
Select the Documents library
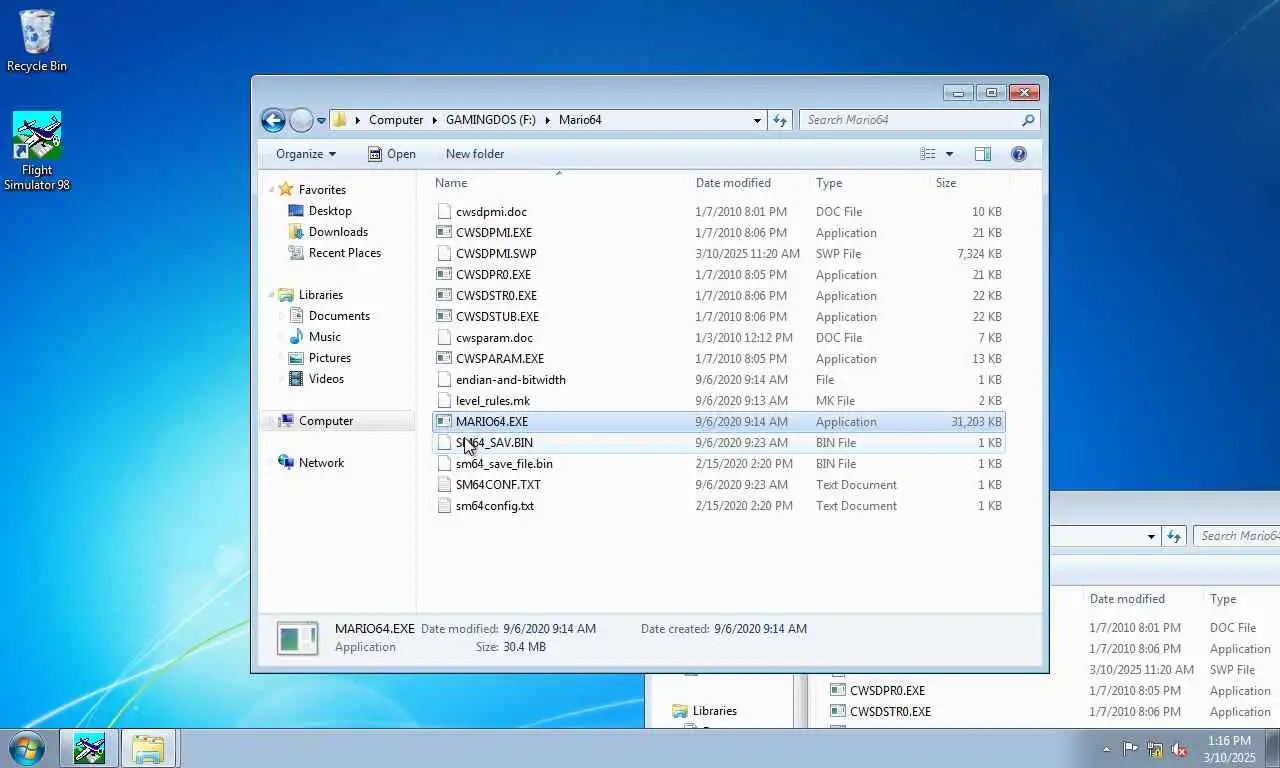click(339, 316)
